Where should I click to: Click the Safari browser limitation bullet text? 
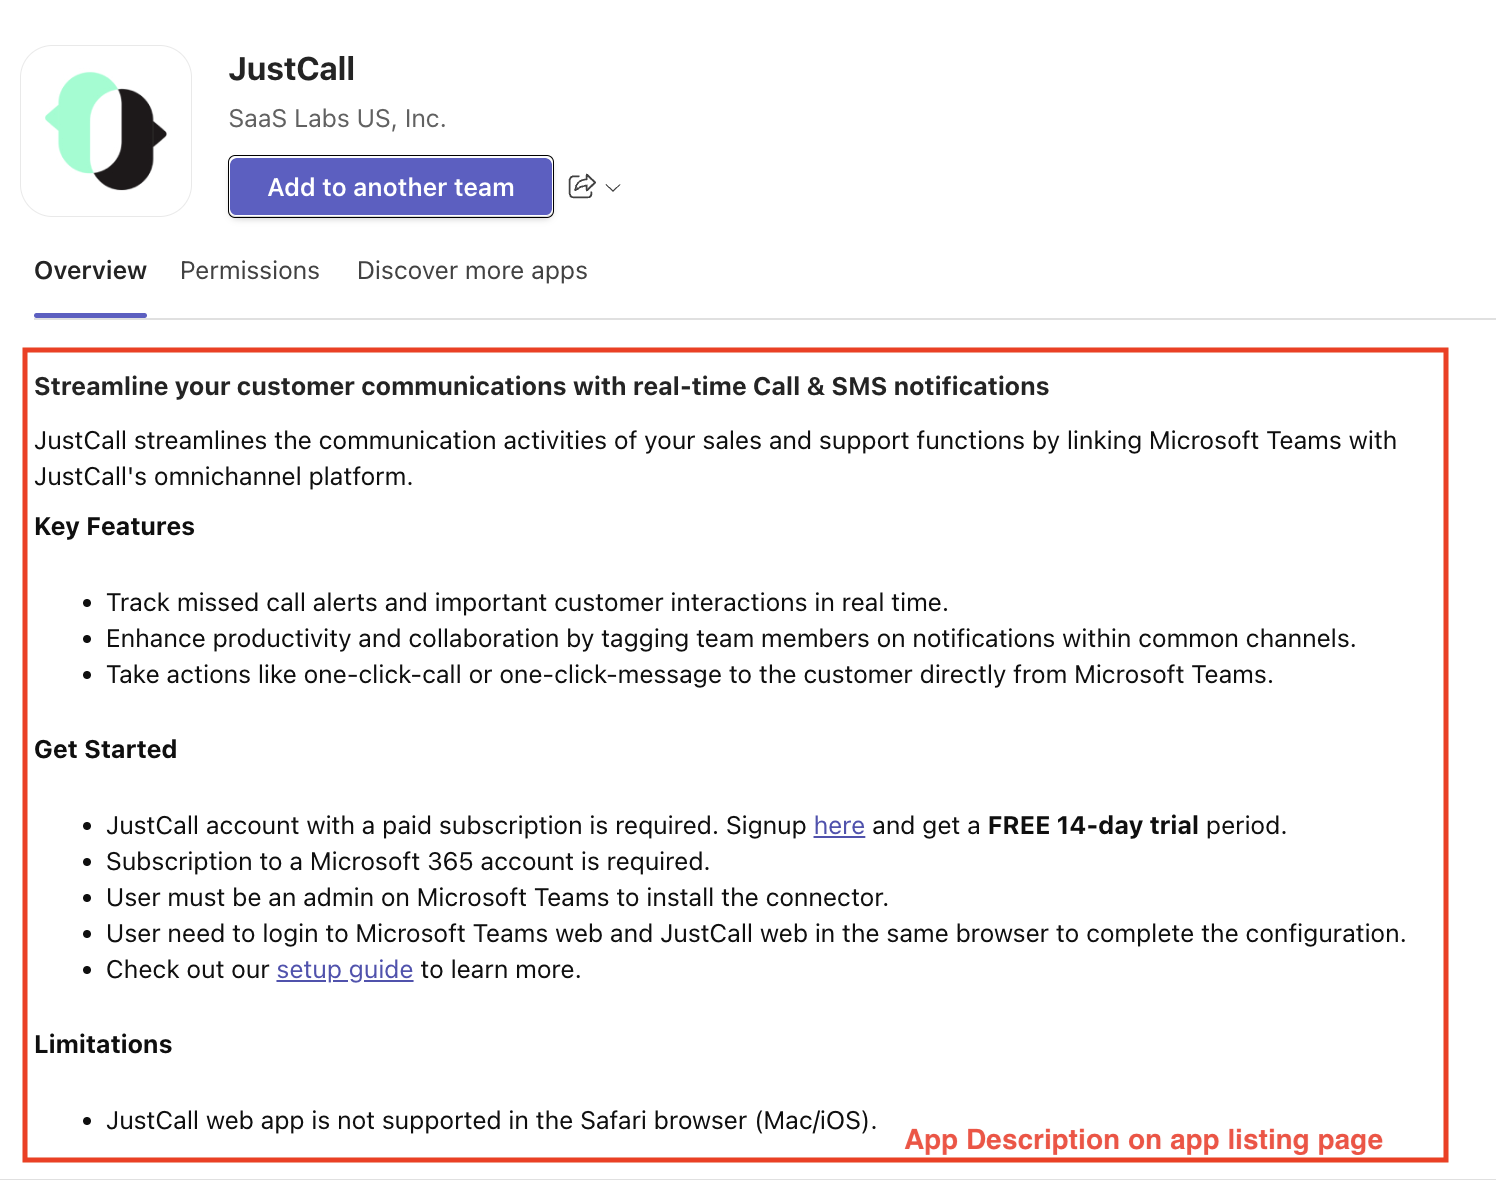[x=492, y=1121]
